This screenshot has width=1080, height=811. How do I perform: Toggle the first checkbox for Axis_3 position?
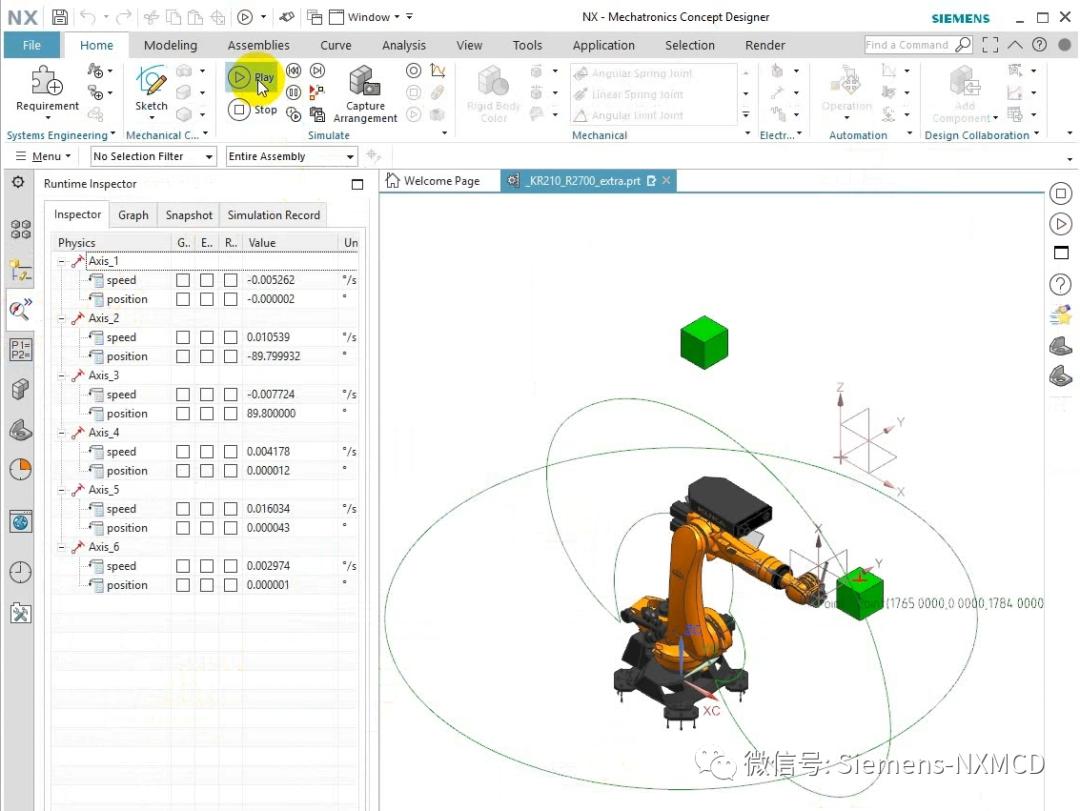click(183, 414)
